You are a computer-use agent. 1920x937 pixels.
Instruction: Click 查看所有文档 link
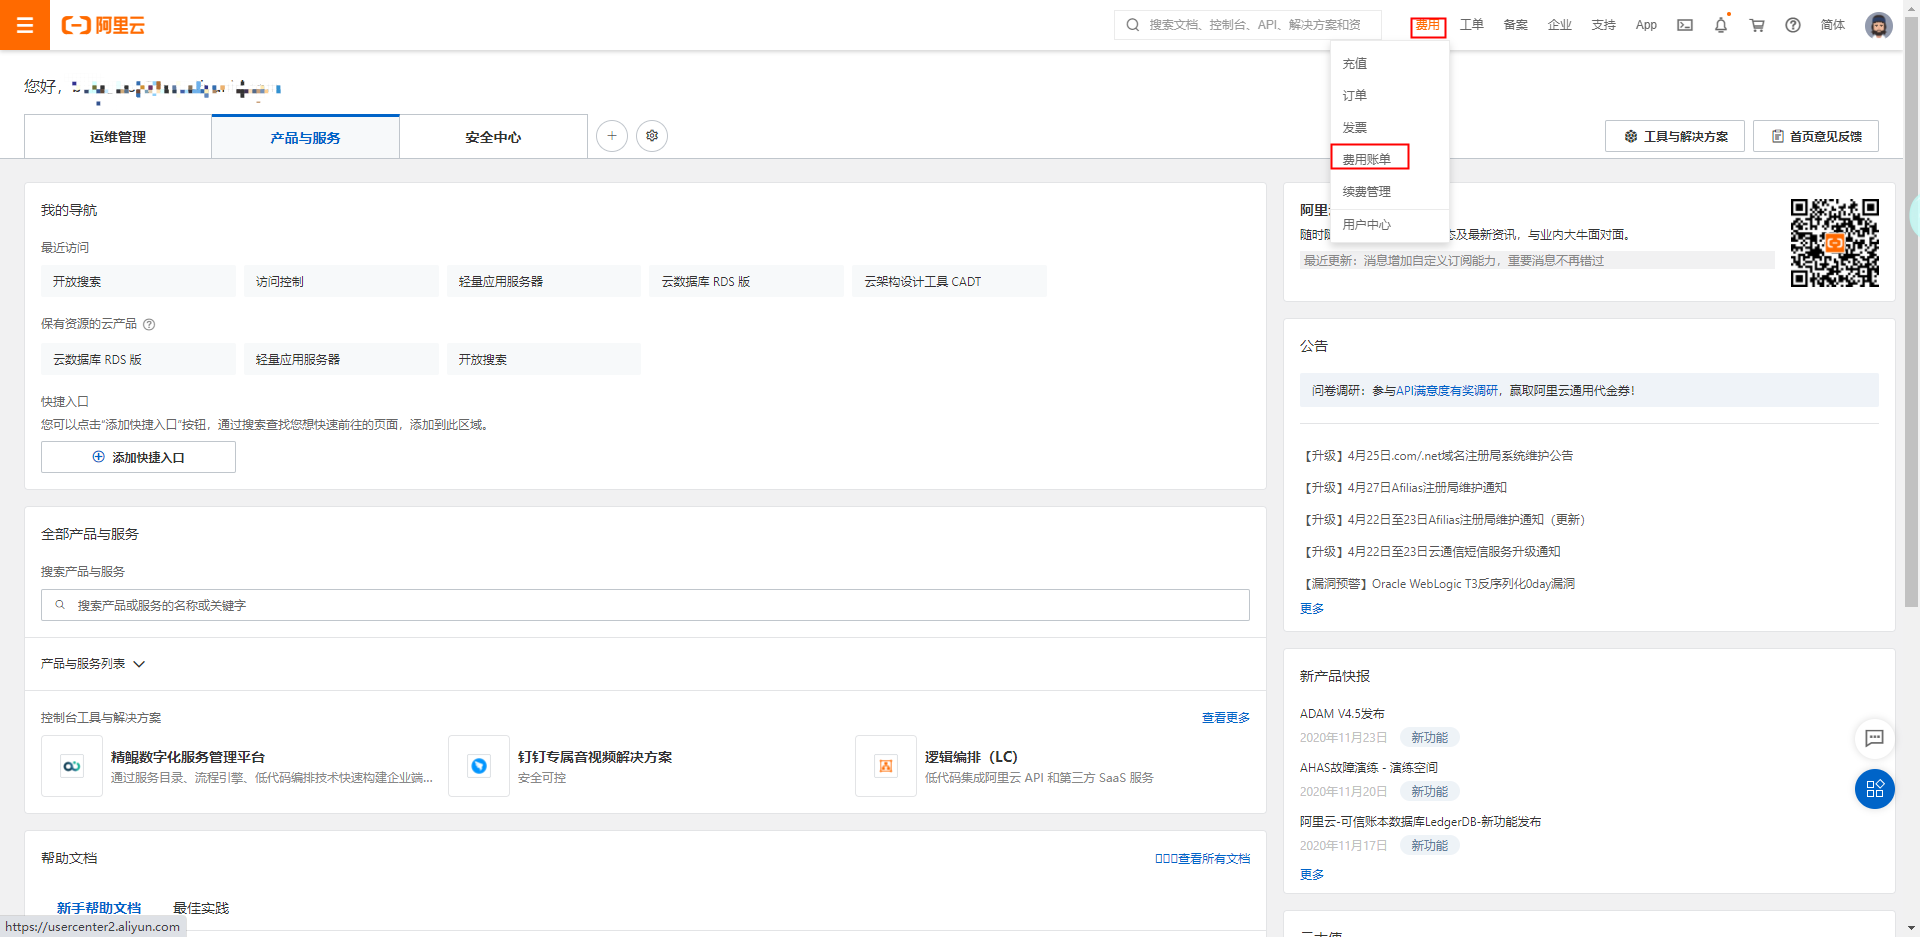pos(1203,858)
